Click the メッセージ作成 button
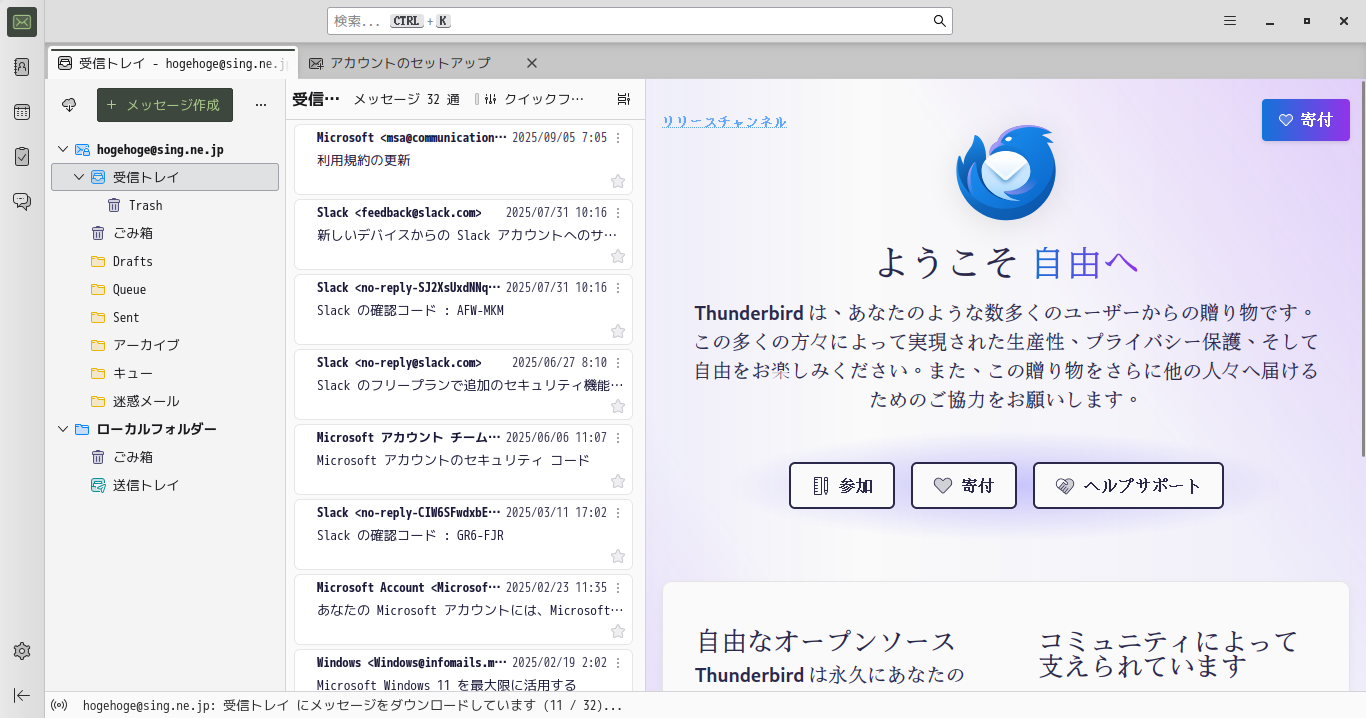The width and height of the screenshot is (1366, 718). tap(165, 105)
